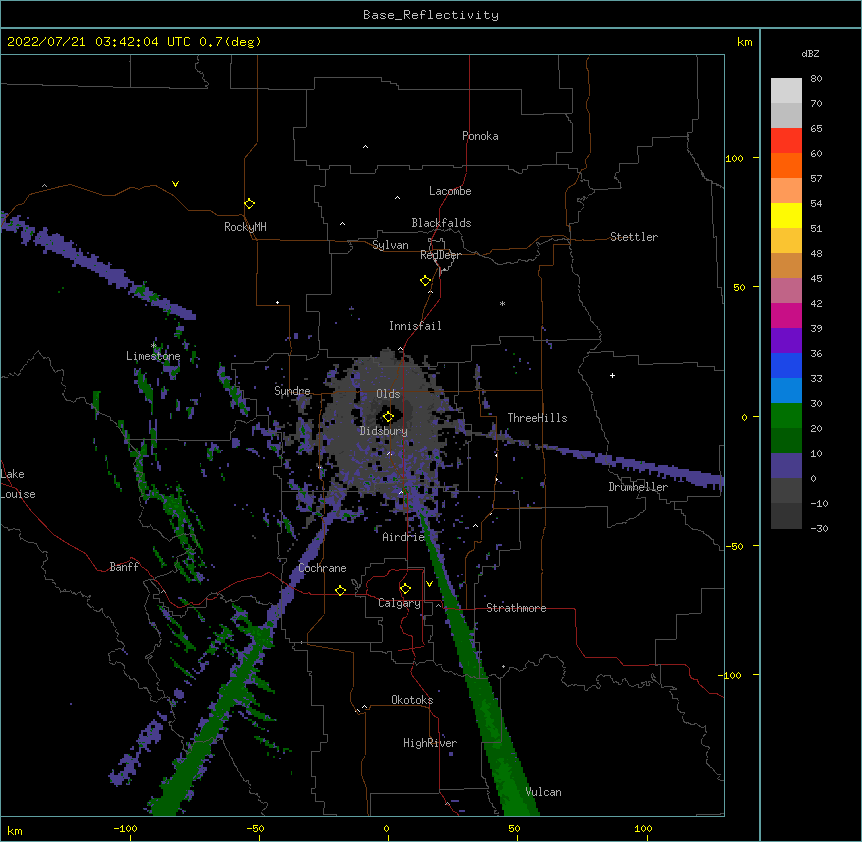
Task: Select the dark gray -10 dBZ legend swatch
Action: pos(786,516)
